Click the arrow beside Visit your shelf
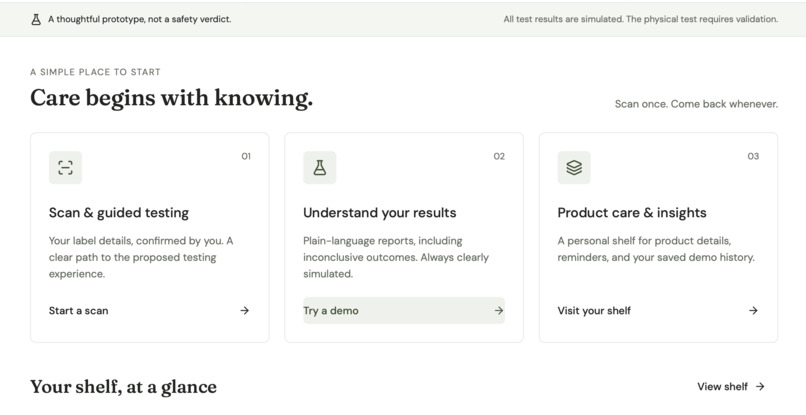 (753, 311)
